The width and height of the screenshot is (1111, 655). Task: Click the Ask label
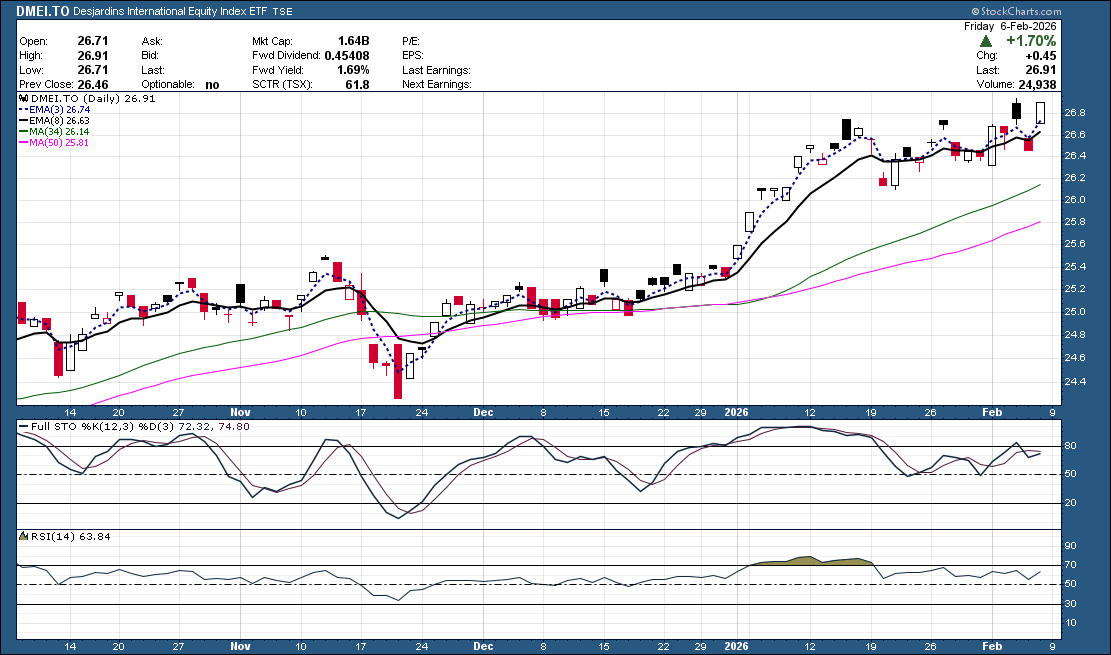[152, 41]
